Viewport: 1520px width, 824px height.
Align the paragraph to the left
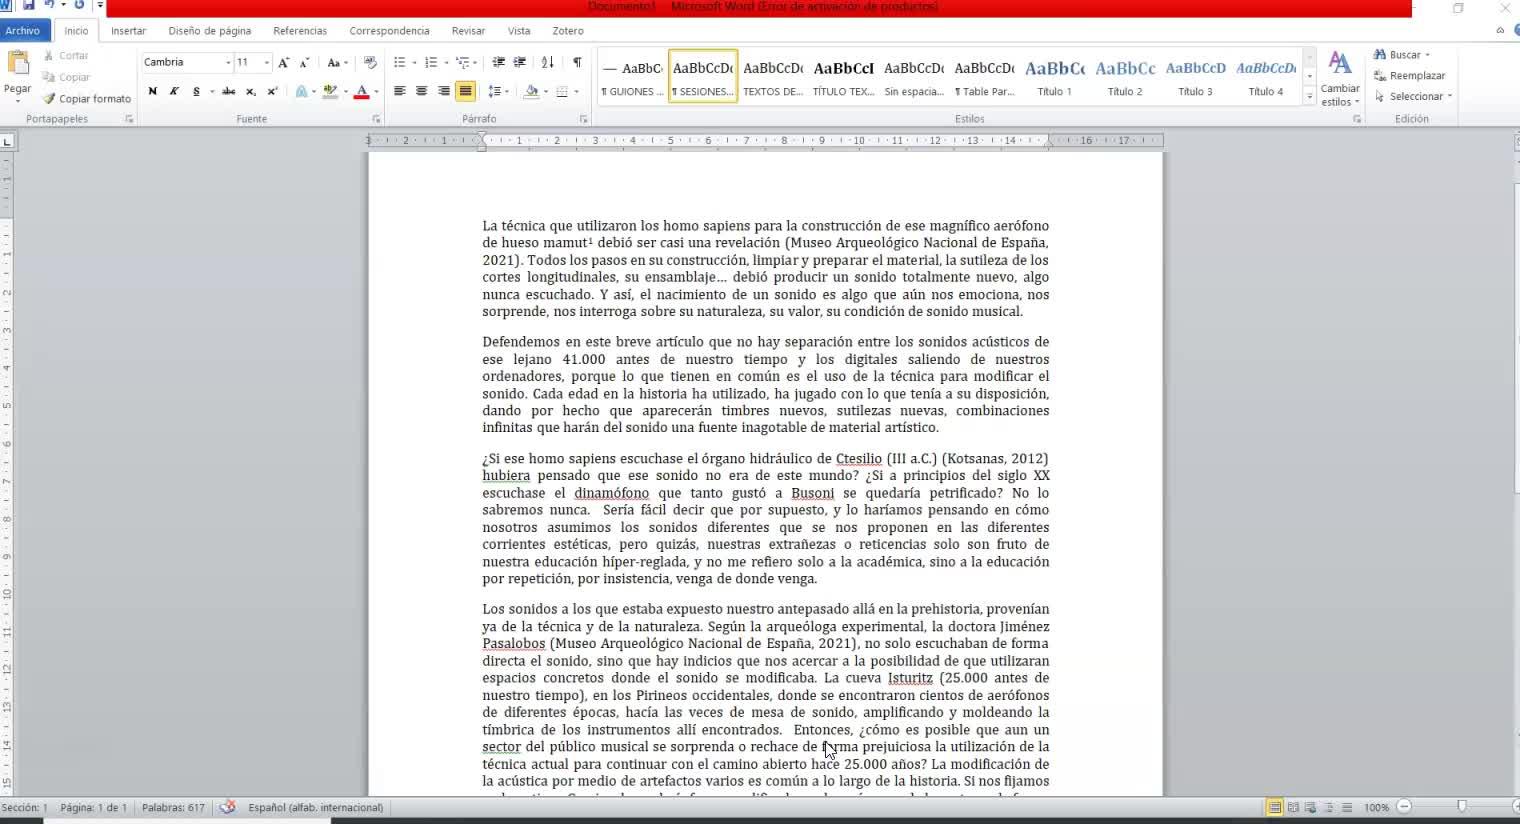click(399, 92)
